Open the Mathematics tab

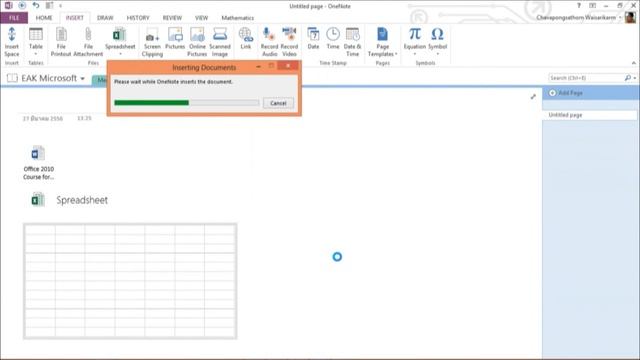(x=238, y=18)
